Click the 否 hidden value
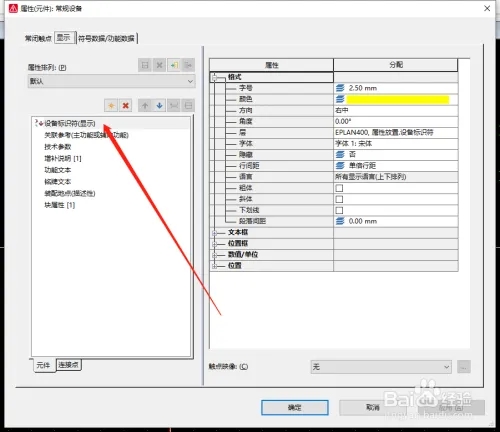500x432 pixels. (352, 154)
